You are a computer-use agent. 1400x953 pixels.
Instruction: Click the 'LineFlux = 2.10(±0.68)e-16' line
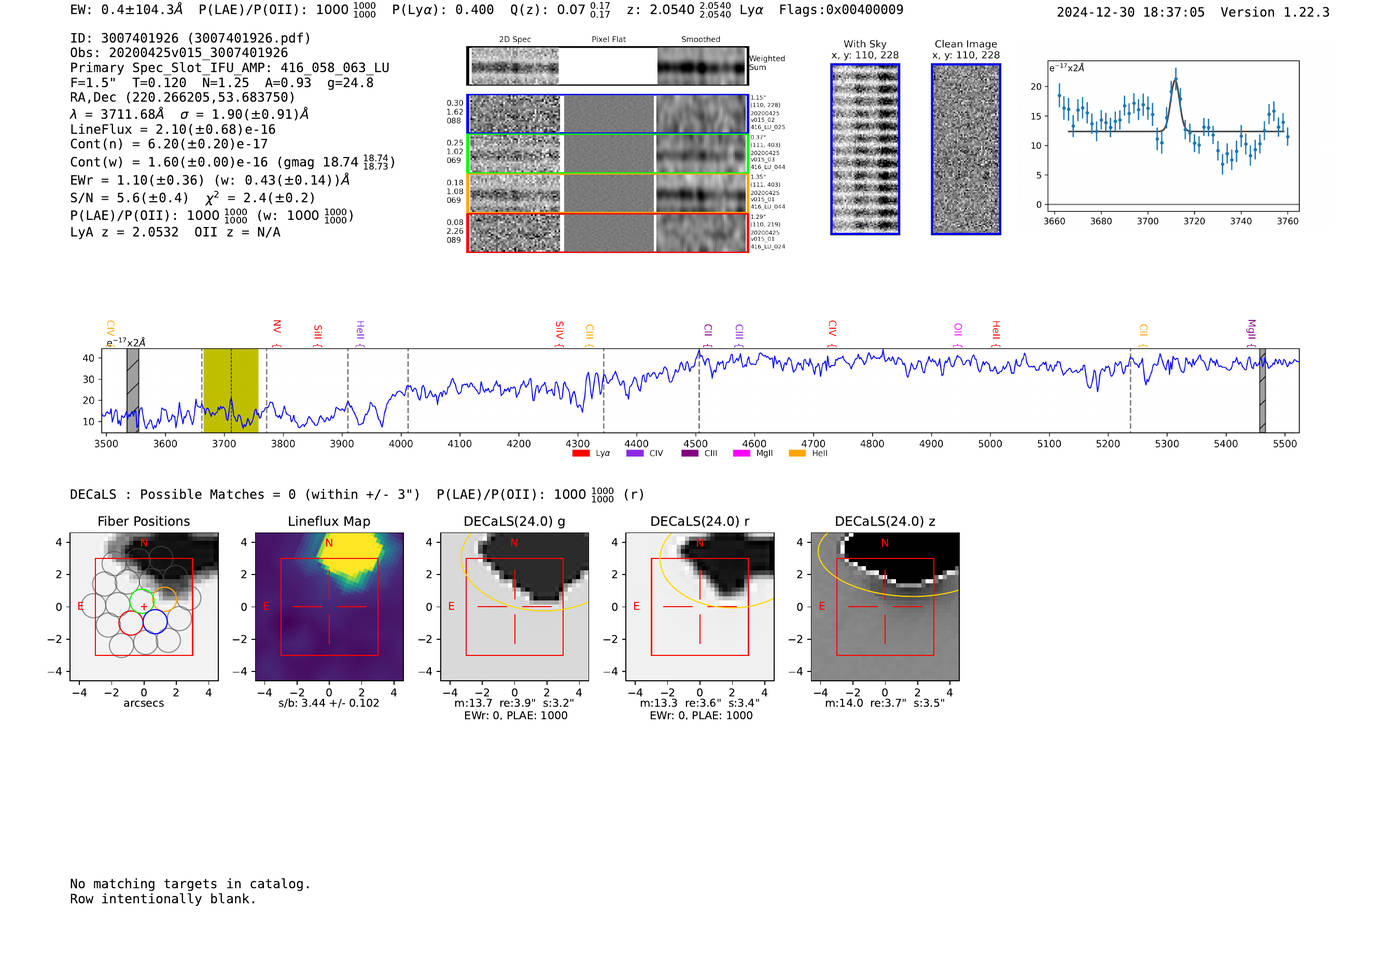[x=173, y=130]
